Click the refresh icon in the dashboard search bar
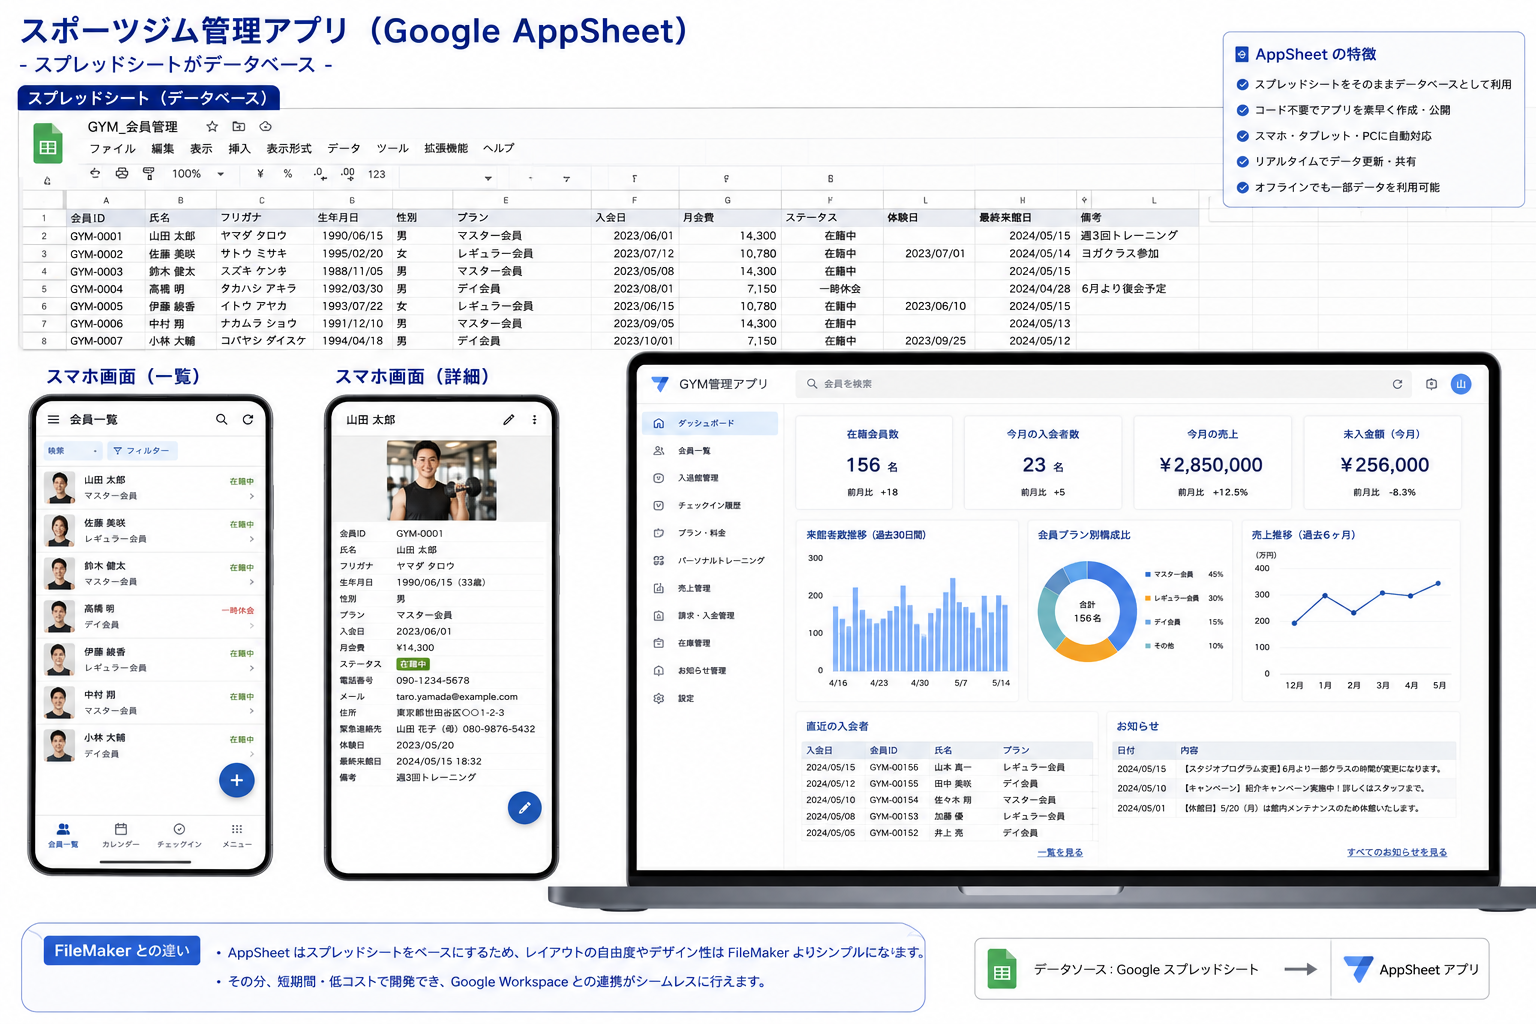The width and height of the screenshot is (1536, 1024). click(x=1398, y=384)
